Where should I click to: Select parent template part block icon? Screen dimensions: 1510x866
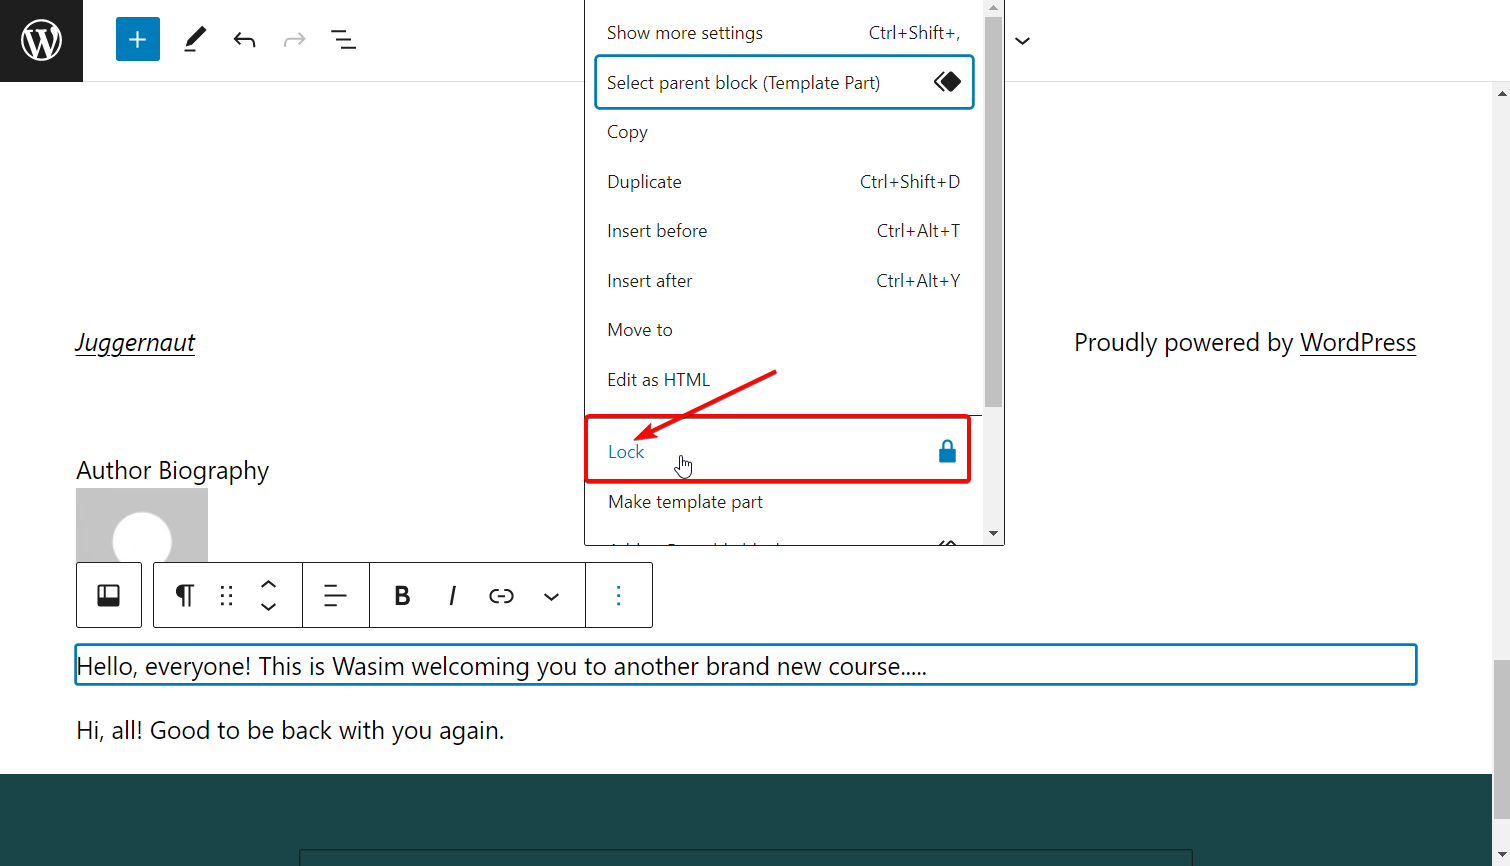109,596
